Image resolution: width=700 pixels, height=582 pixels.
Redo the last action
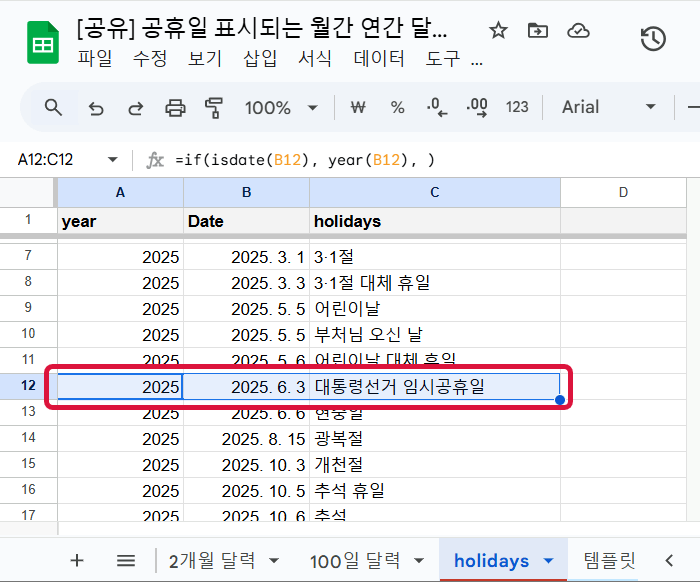pyautogui.click(x=135, y=107)
